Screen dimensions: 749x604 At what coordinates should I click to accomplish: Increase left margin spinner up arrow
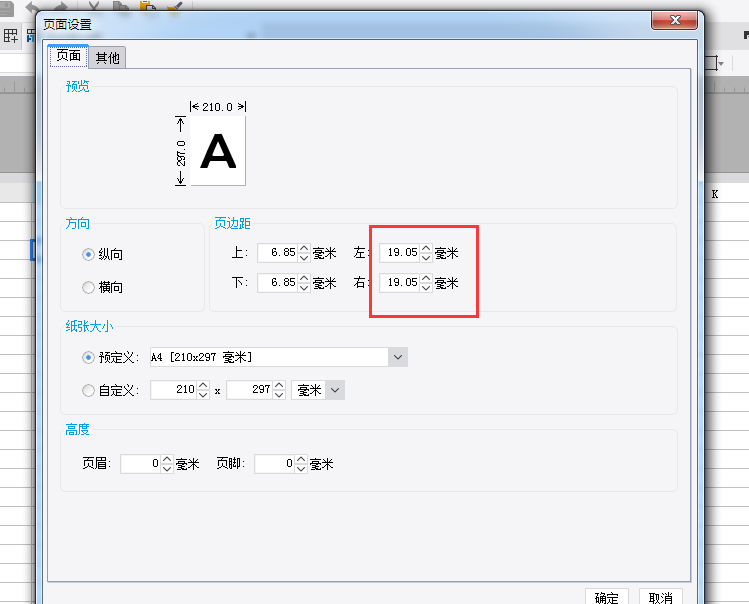[426, 248]
